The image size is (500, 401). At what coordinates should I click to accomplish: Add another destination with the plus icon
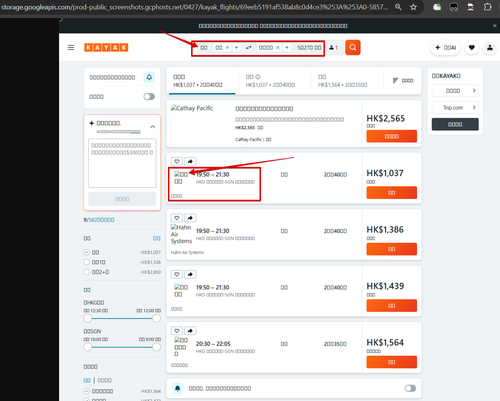click(287, 48)
